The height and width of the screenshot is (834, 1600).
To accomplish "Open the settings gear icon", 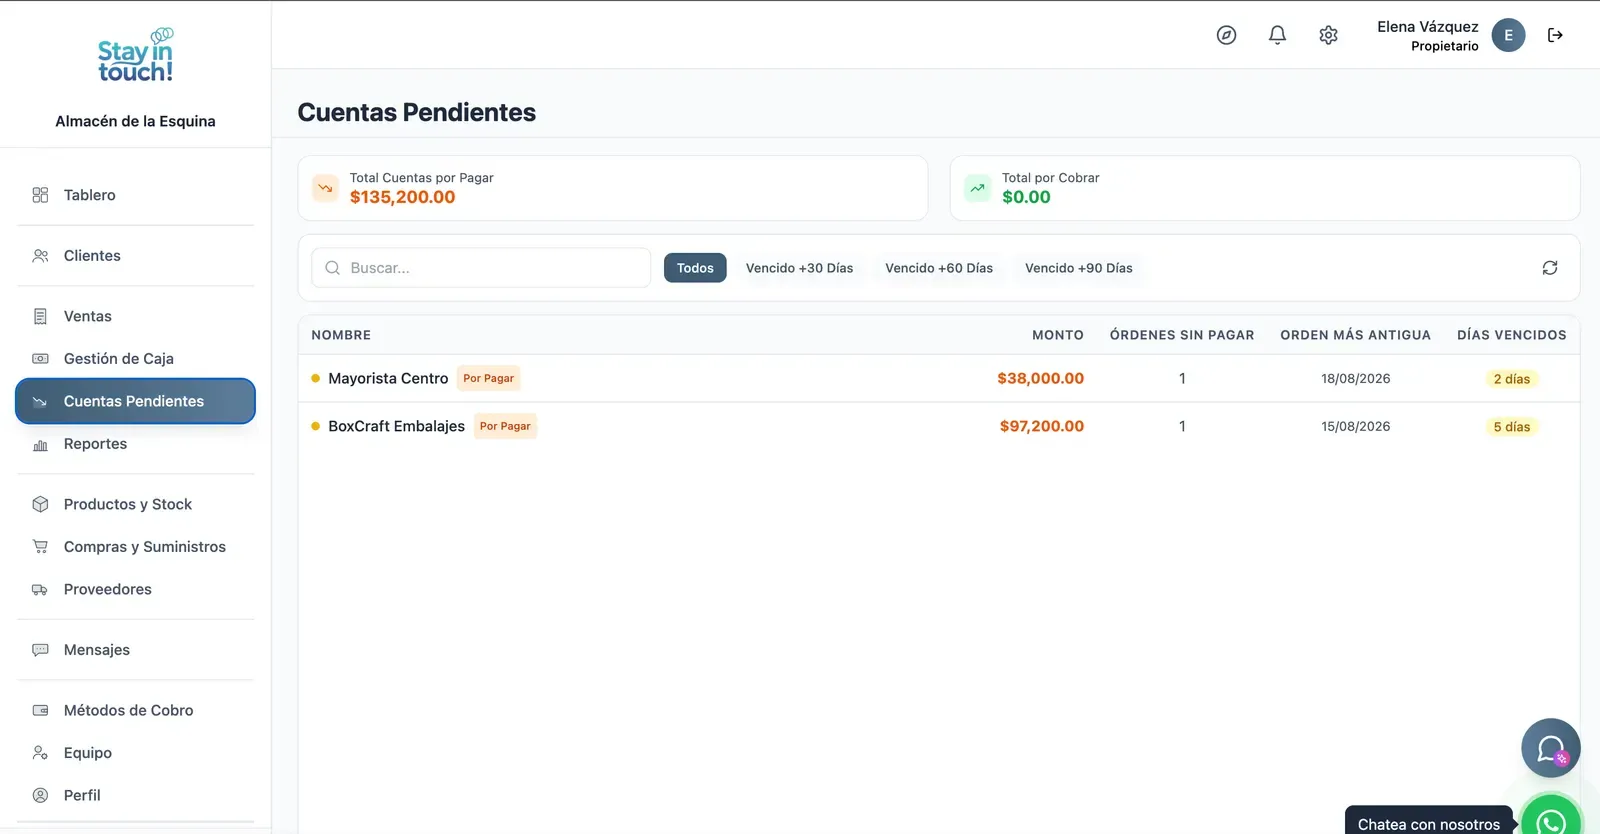I will tap(1328, 35).
